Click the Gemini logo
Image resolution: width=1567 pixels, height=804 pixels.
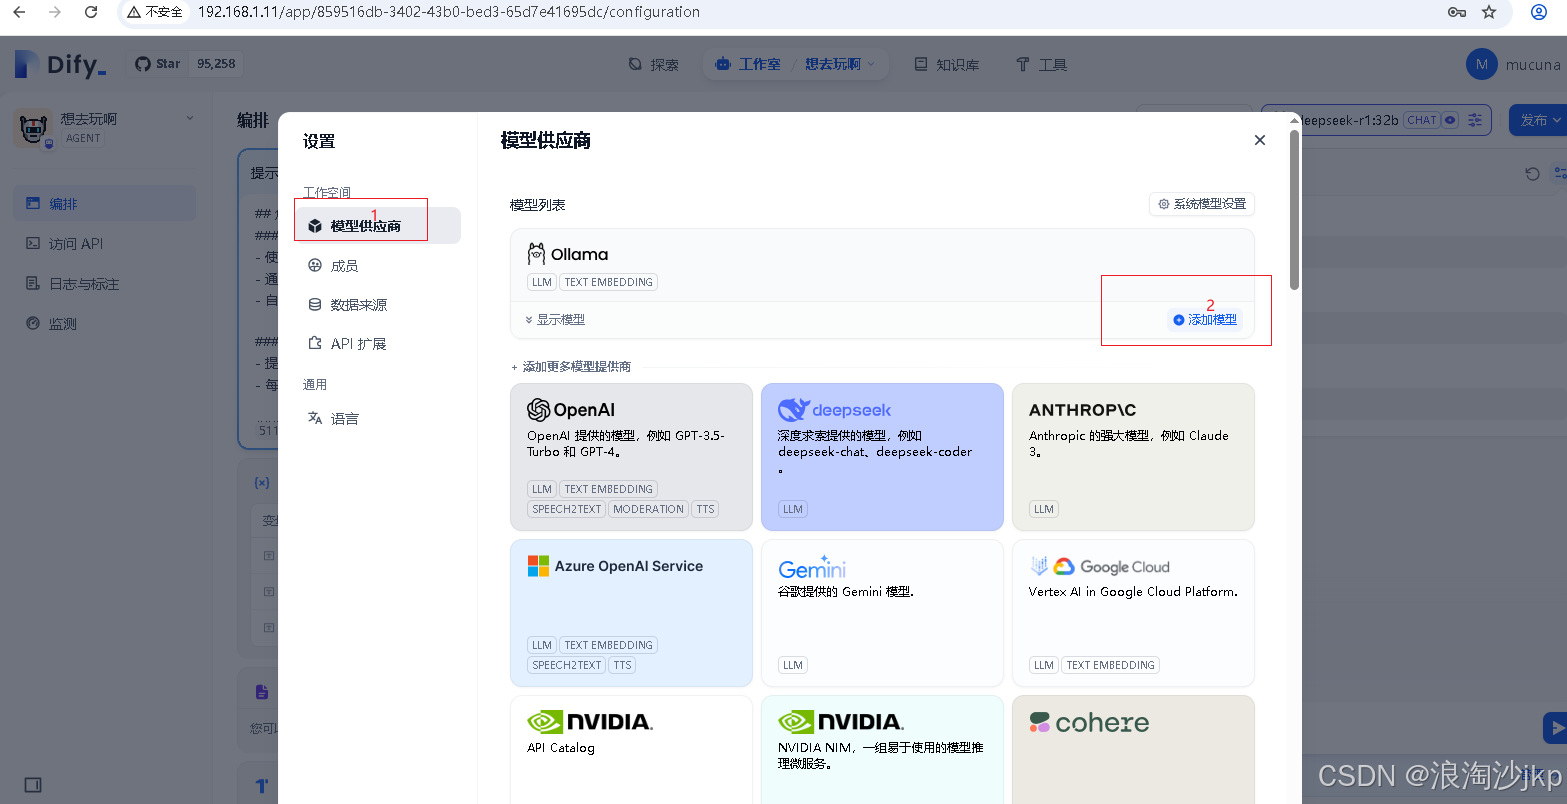click(x=812, y=568)
